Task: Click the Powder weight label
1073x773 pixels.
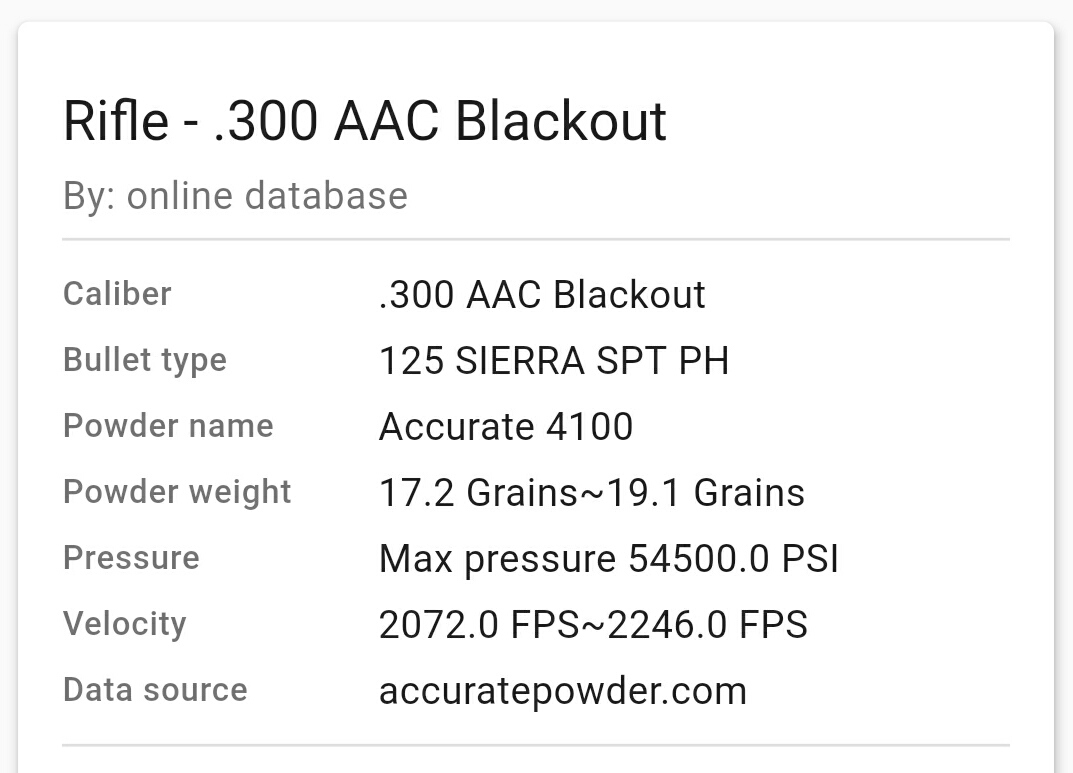Action: 177,492
